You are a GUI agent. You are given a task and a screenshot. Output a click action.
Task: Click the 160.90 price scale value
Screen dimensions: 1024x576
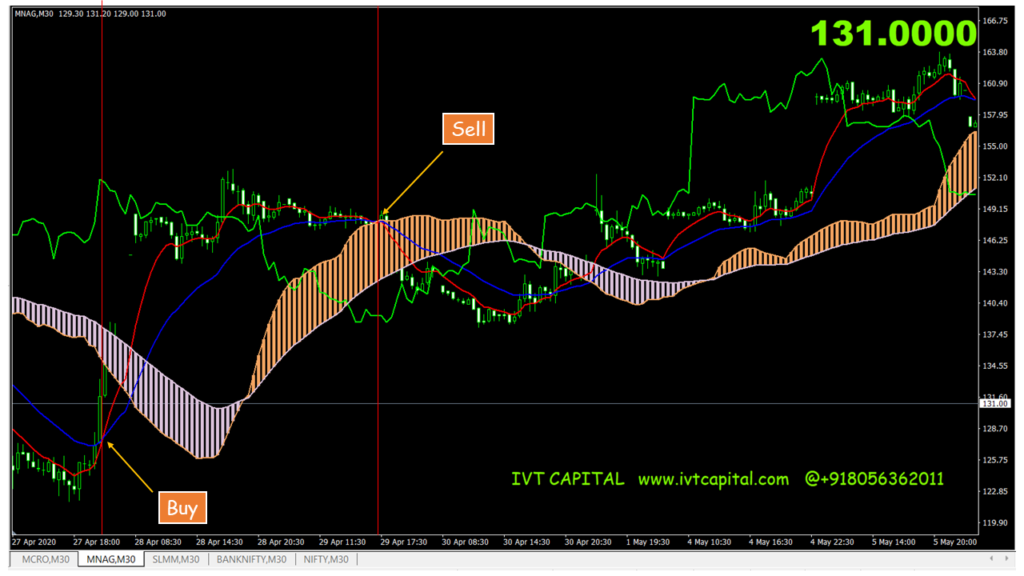tap(995, 84)
